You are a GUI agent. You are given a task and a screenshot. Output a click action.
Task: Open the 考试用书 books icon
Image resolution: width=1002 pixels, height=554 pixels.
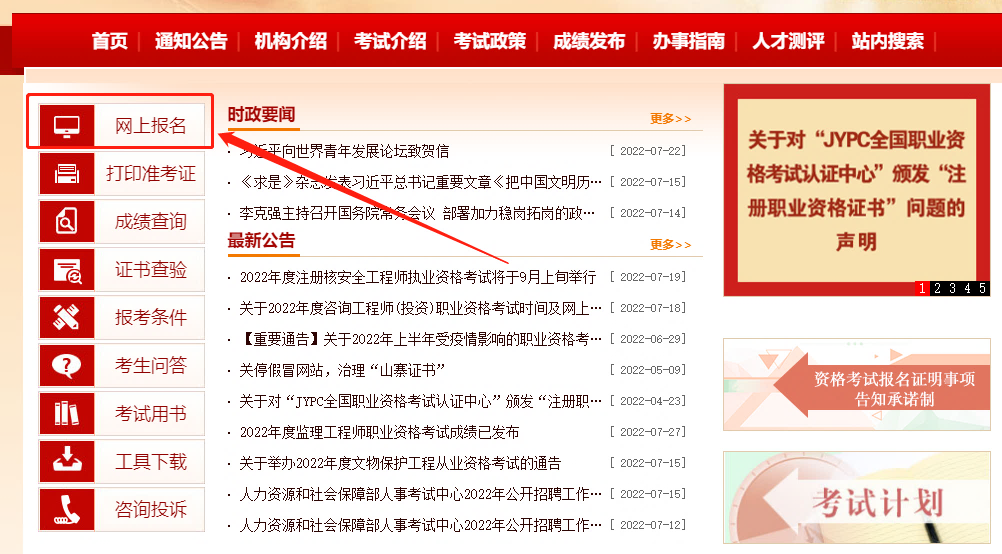(x=66, y=413)
